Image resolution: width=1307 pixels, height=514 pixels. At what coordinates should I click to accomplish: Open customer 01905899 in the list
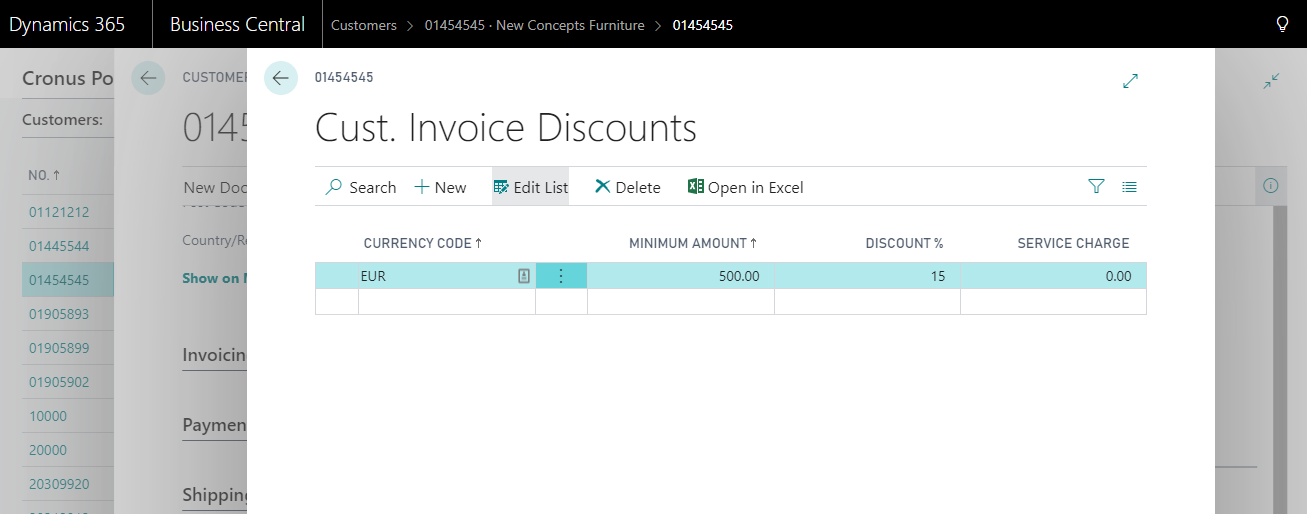pyautogui.click(x=59, y=348)
